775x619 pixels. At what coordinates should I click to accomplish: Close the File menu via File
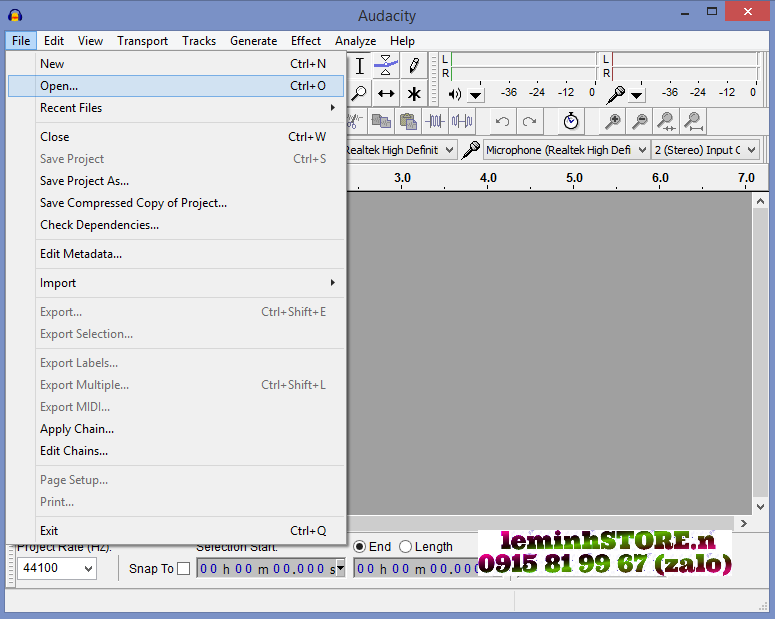[x=21, y=41]
